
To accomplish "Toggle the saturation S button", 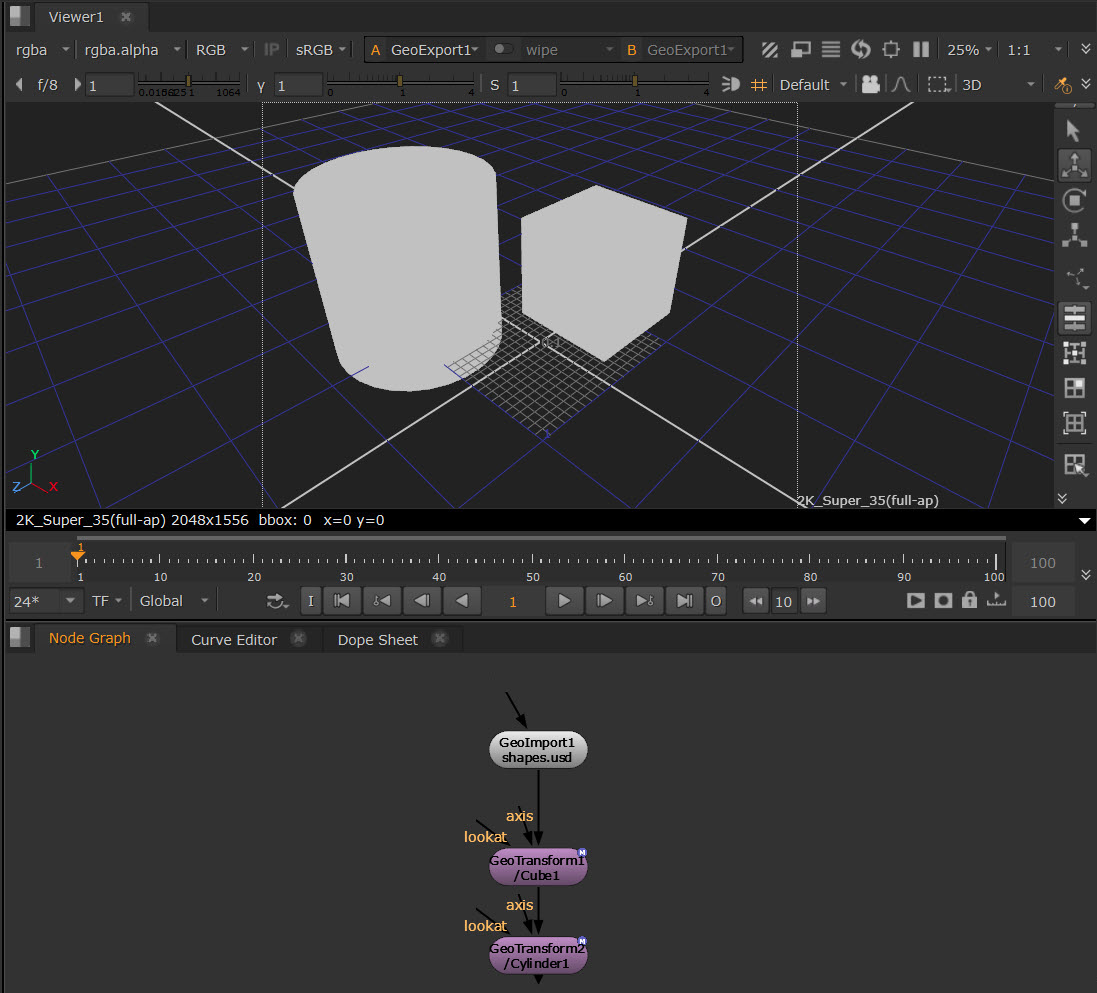I will point(495,85).
